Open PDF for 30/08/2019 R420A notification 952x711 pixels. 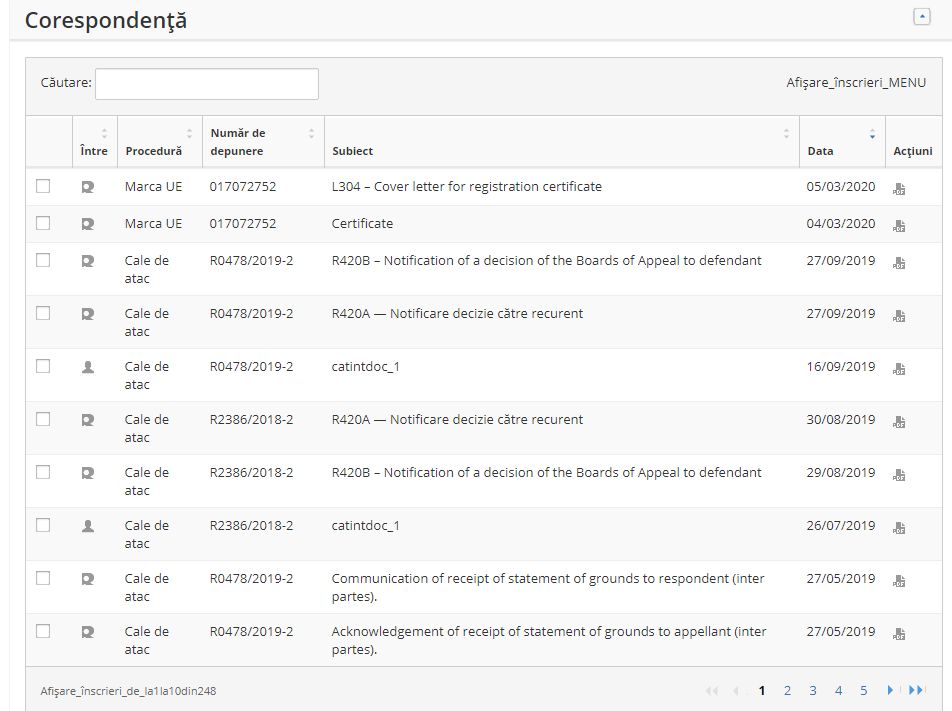coord(899,421)
